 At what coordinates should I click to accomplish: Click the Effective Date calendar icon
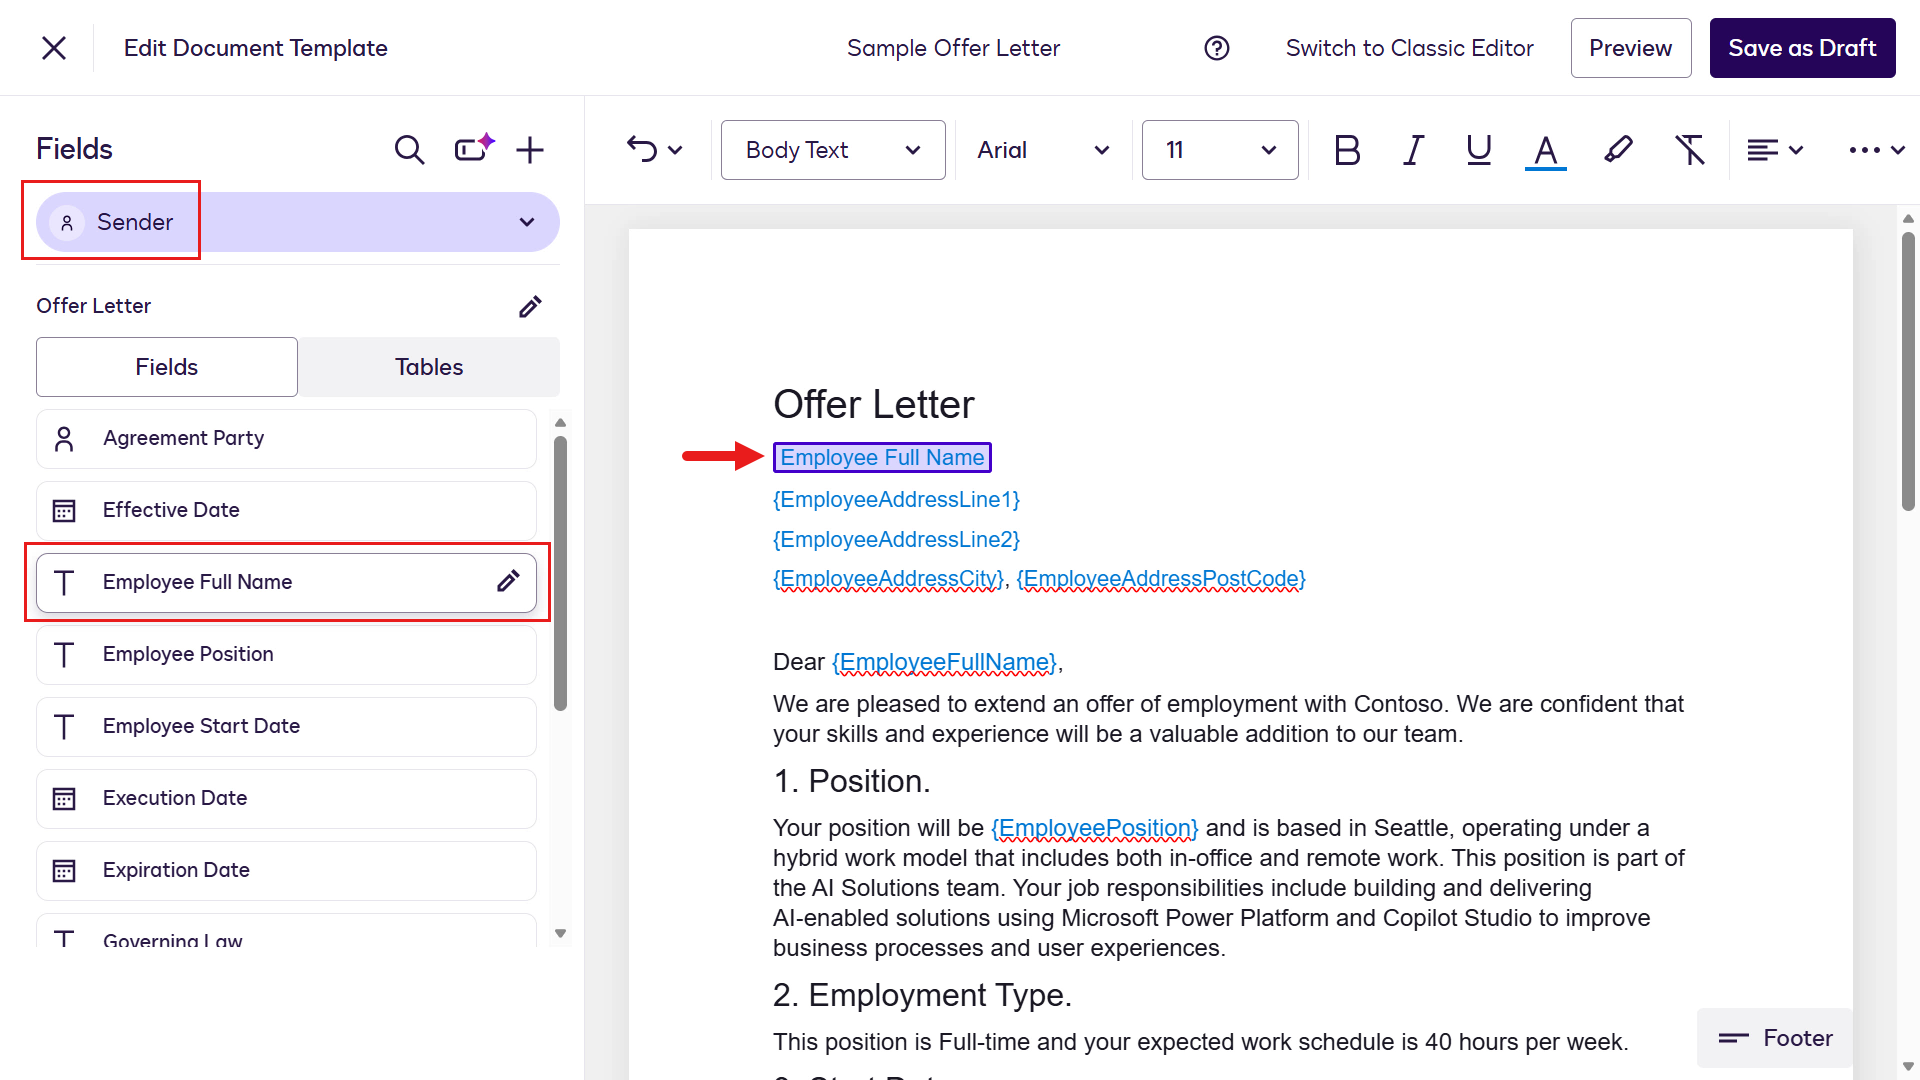pyautogui.click(x=64, y=510)
